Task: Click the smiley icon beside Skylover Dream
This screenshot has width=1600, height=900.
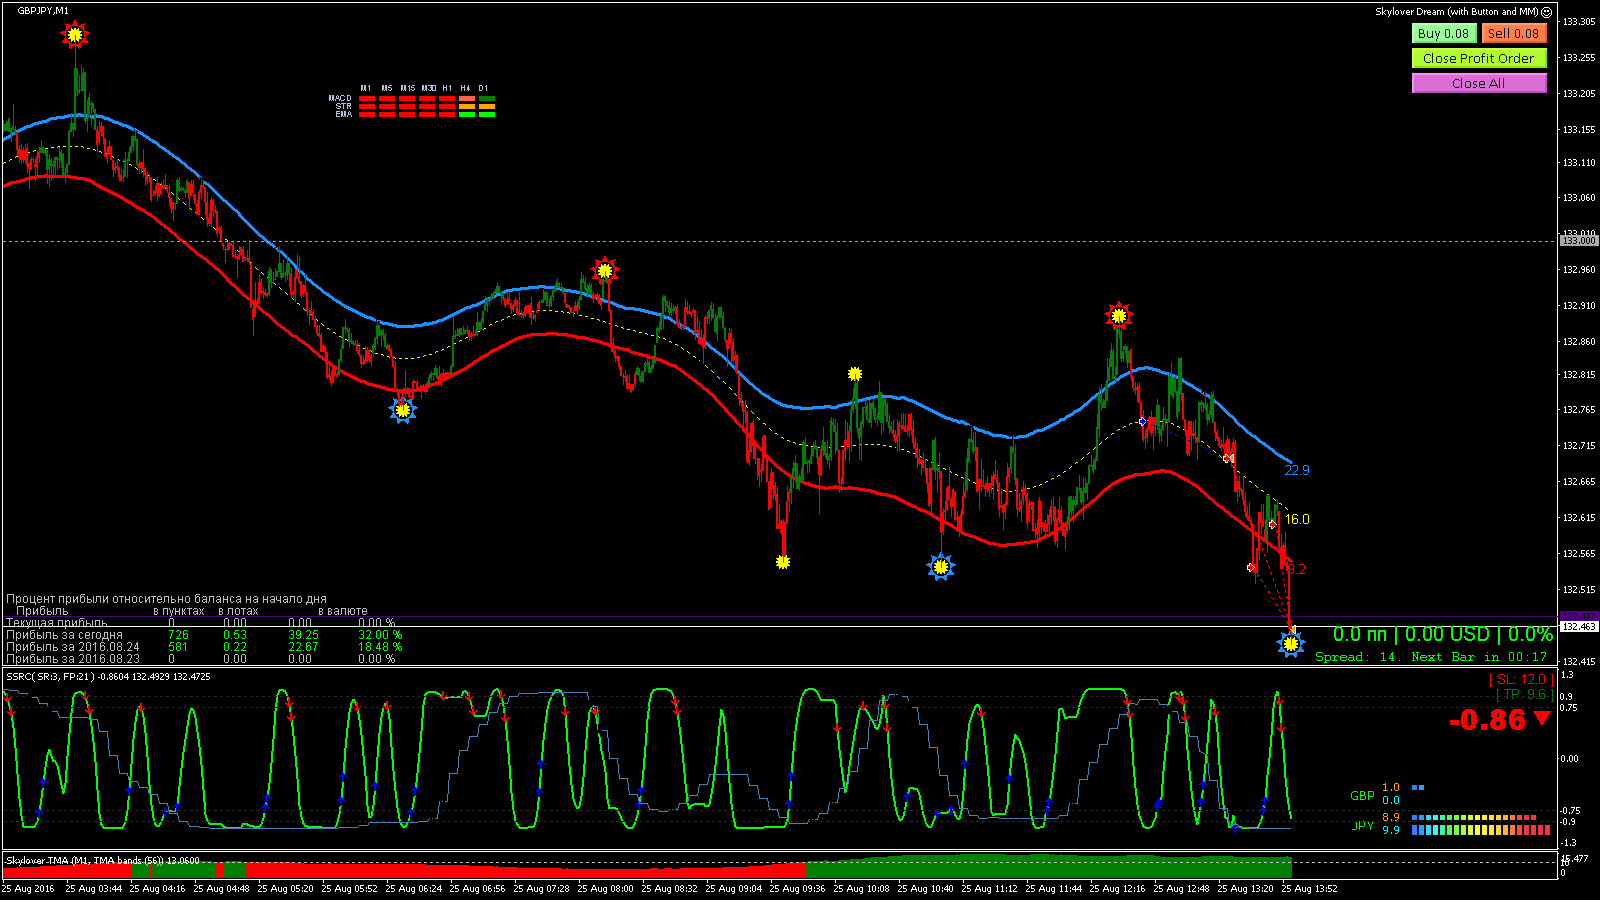Action: point(1547,12)
